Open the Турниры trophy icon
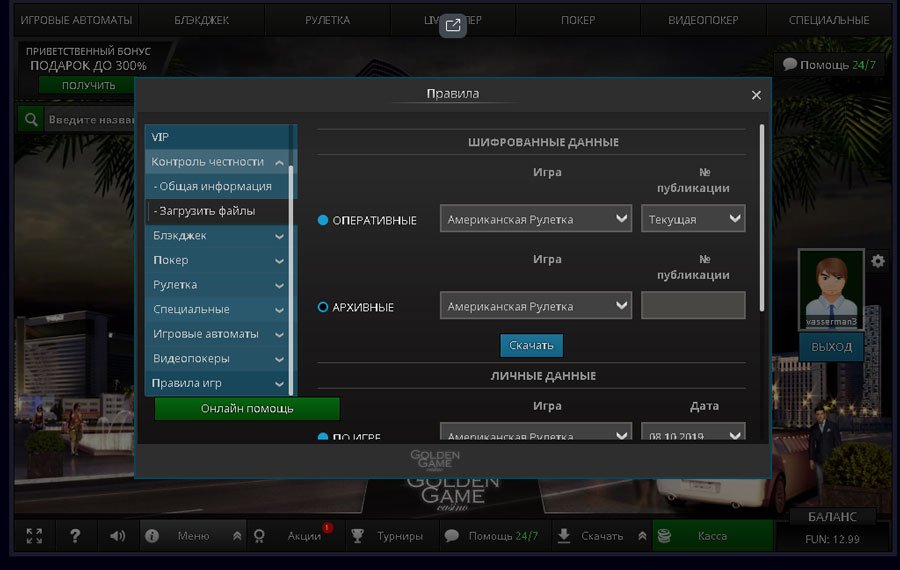The width and height of the screenshot is (900, 570). [x=357, y=536]
